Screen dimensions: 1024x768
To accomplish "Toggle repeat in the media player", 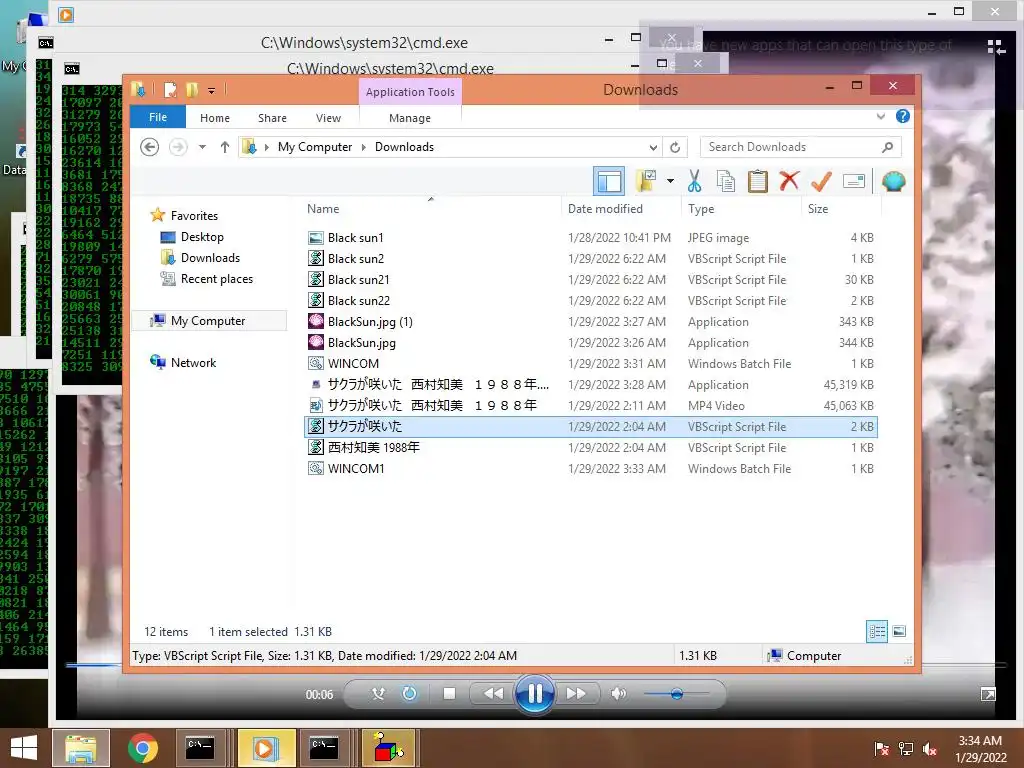I will coord(409,694).
